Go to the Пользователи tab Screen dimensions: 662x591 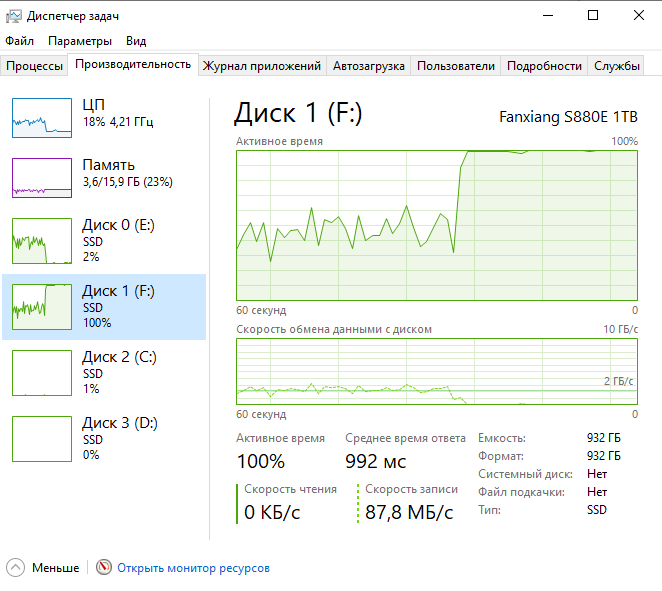click(455, 66)
